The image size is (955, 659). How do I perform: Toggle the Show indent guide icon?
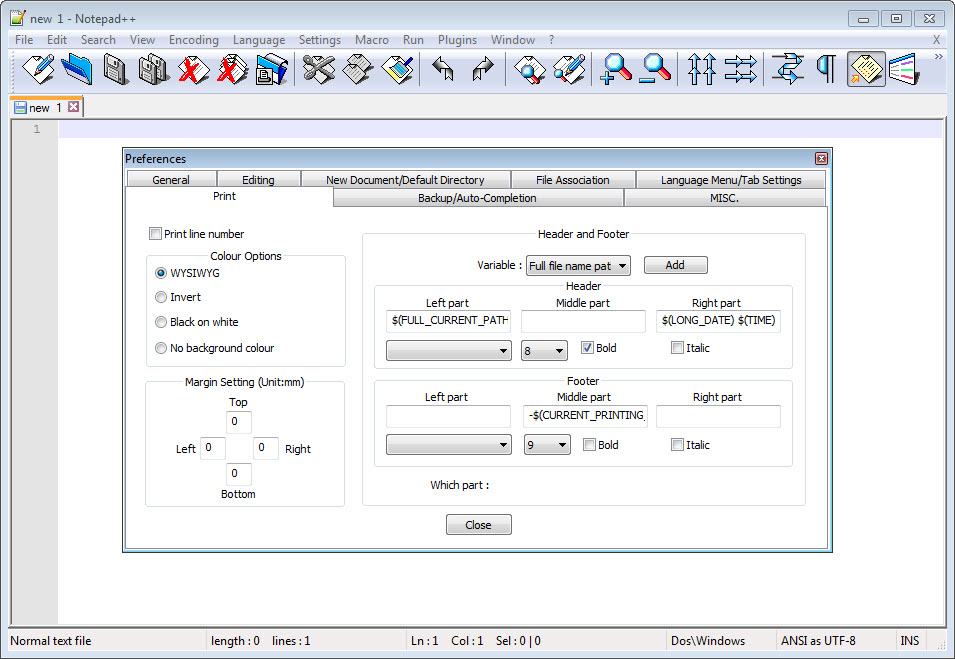[x=866, y=69]
